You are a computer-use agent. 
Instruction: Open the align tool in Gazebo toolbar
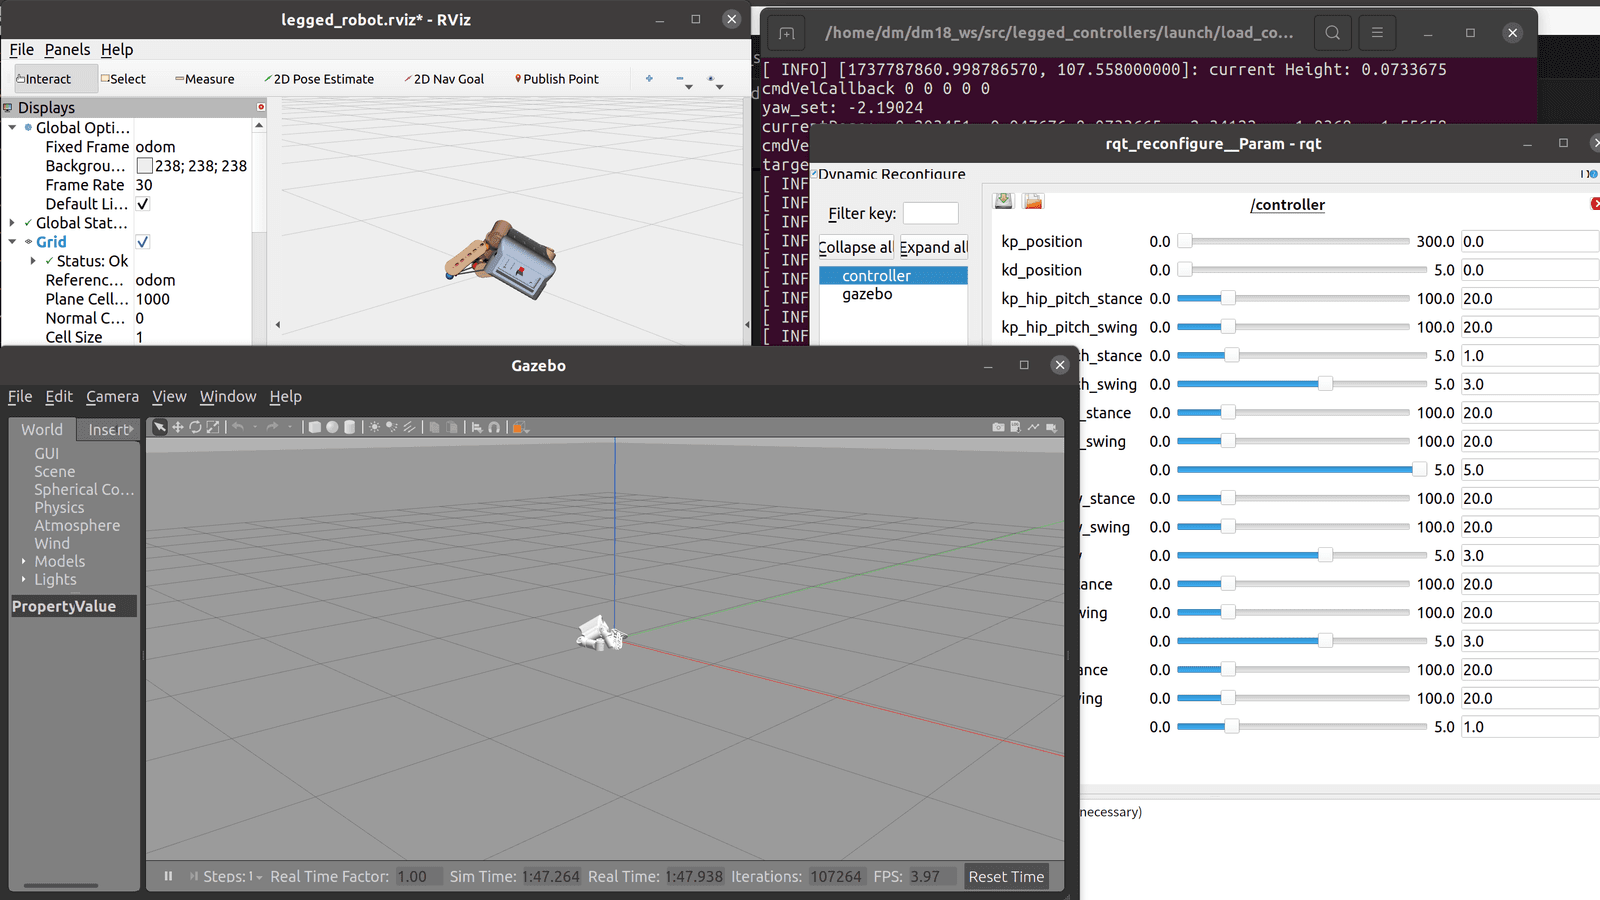477,427
